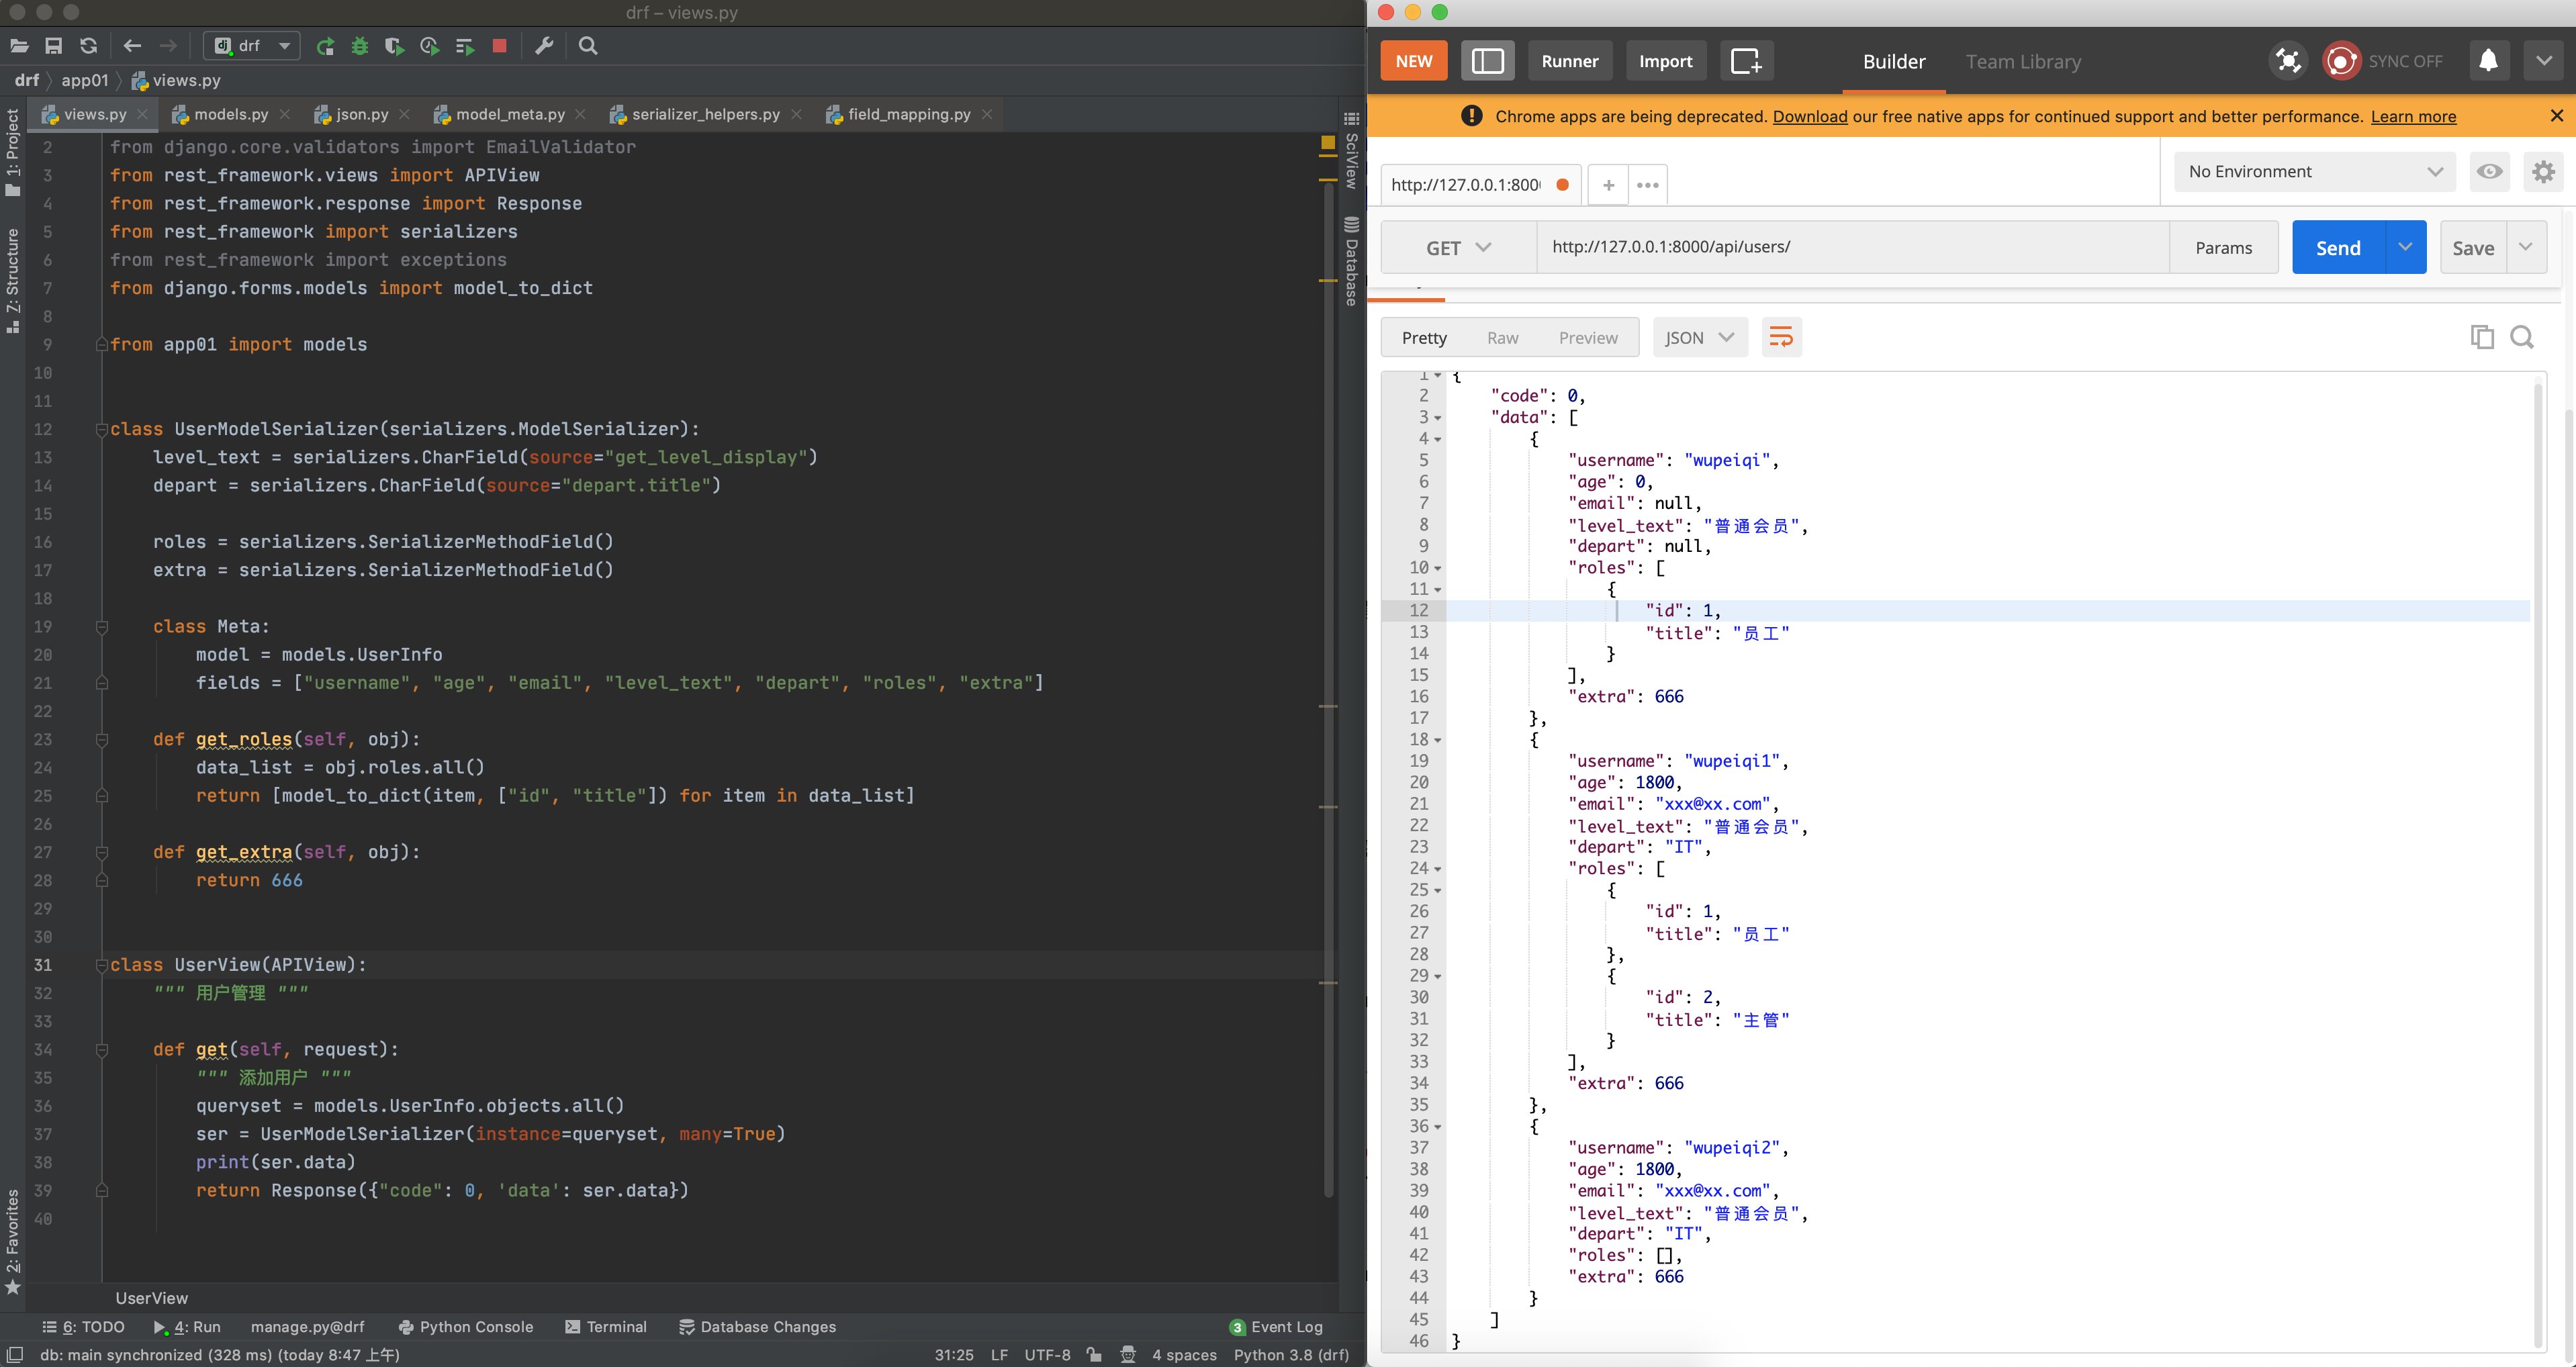Open the GET method dropdown
The height and width of the screenshot is (1367, 2576).
coord(1458,248)
